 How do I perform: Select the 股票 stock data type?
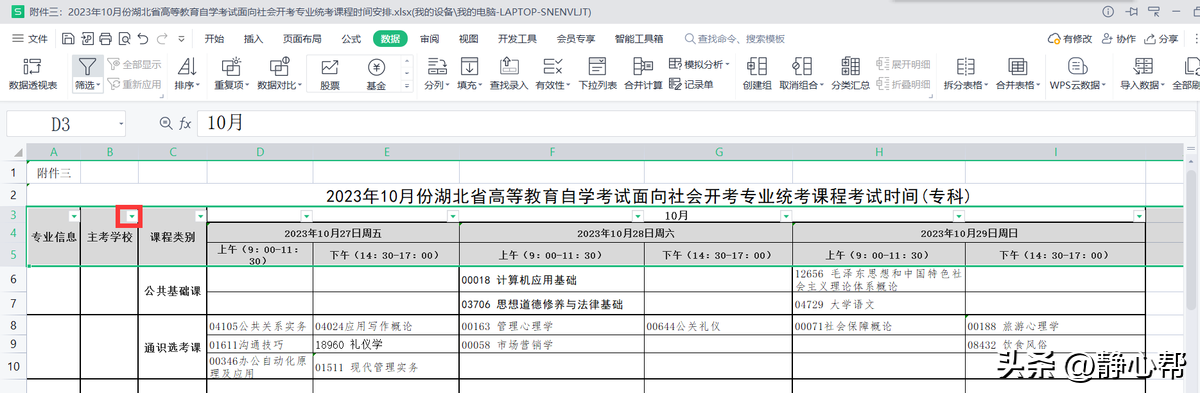pyautogui.click(x=329, y=74)
